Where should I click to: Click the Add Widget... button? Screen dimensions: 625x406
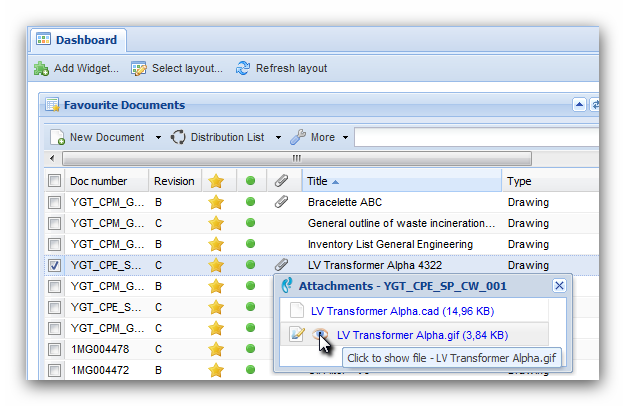[x=77, y=69]
